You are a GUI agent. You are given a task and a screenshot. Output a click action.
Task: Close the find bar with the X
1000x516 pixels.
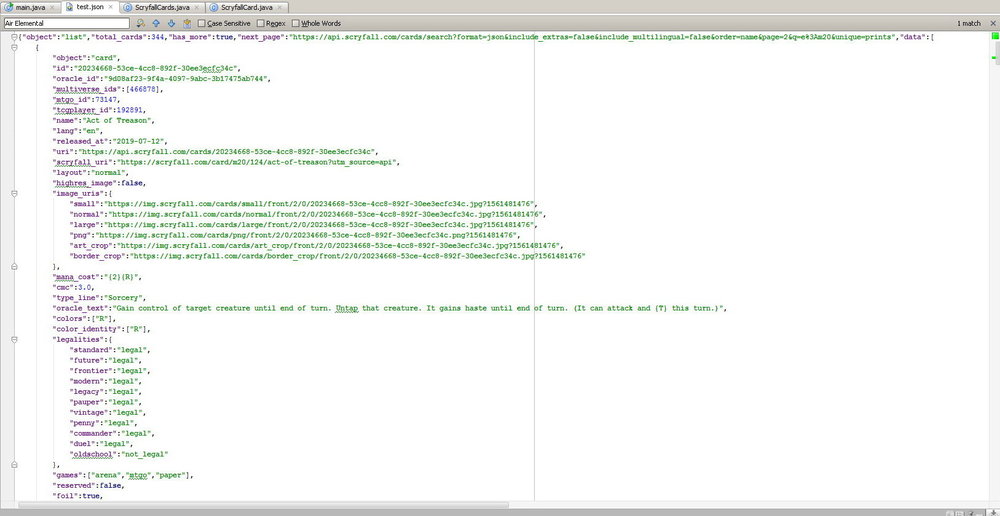tap(992, 23)
